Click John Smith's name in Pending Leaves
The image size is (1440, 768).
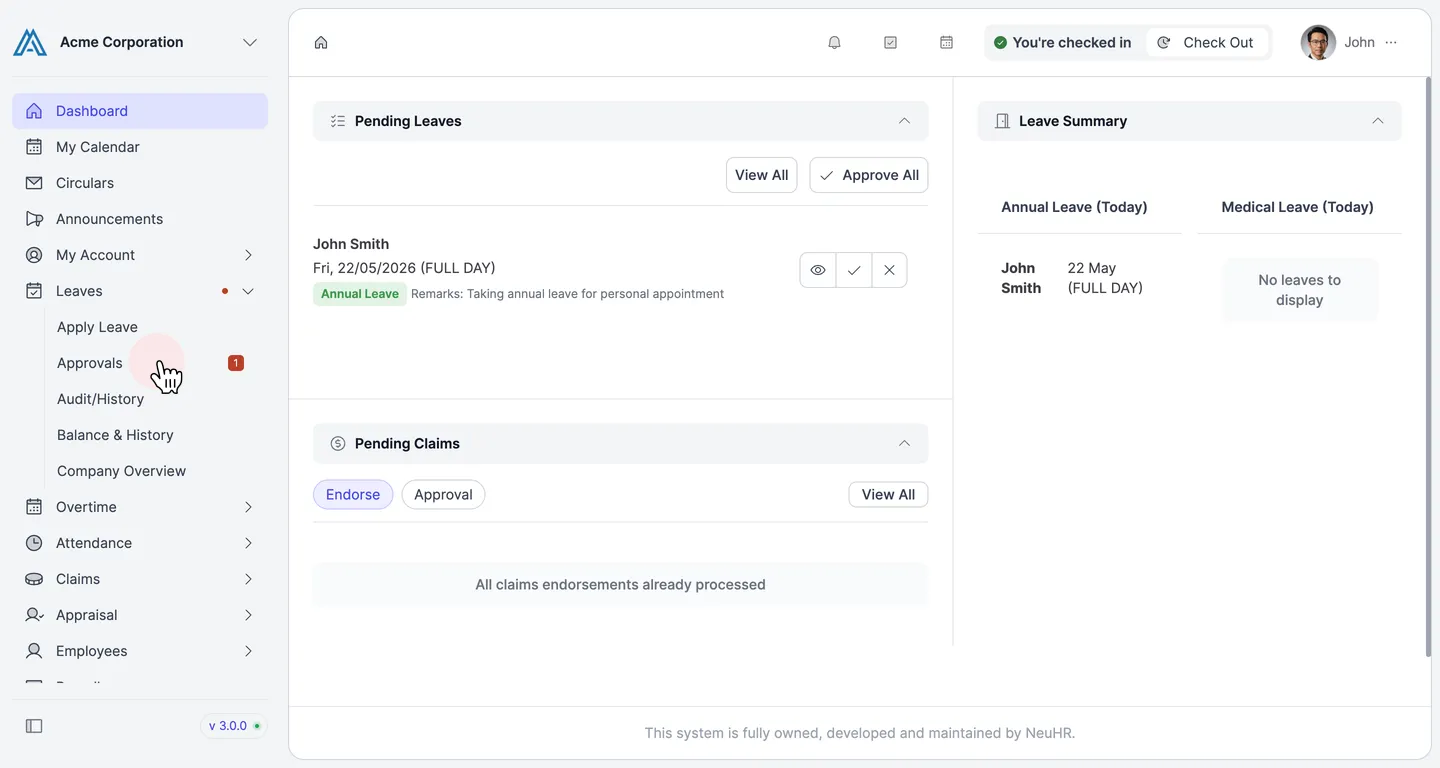click(x=351, y=244)
